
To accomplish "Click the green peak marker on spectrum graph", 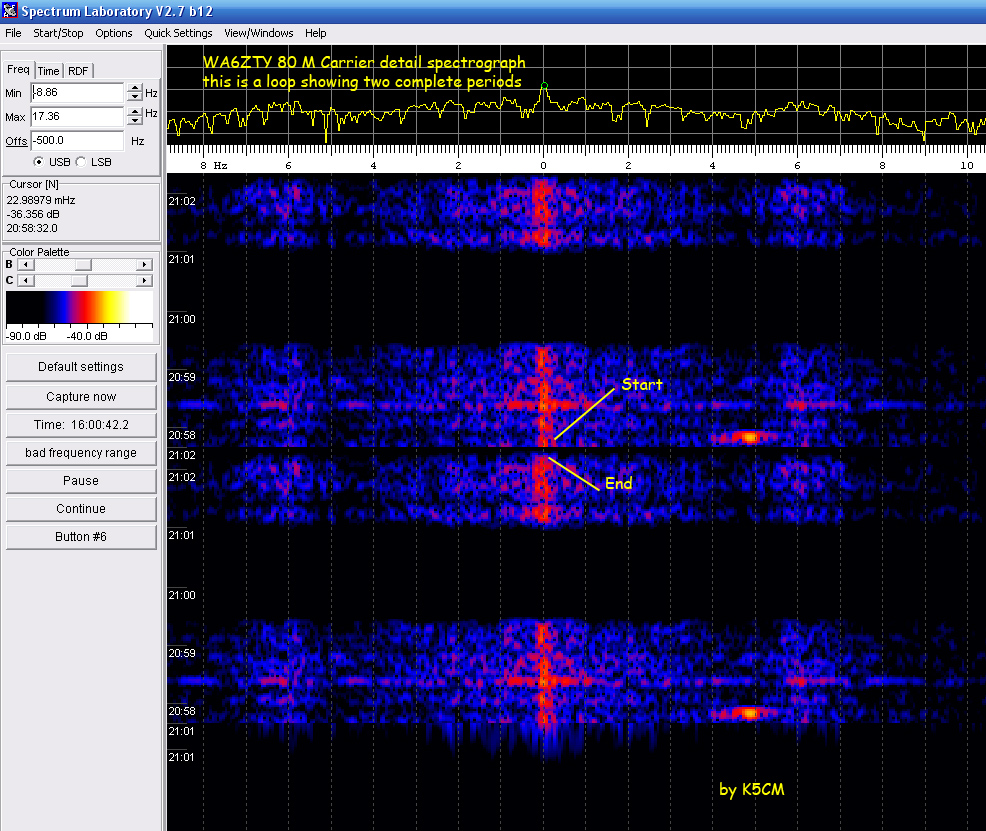I will coord(545,85).
